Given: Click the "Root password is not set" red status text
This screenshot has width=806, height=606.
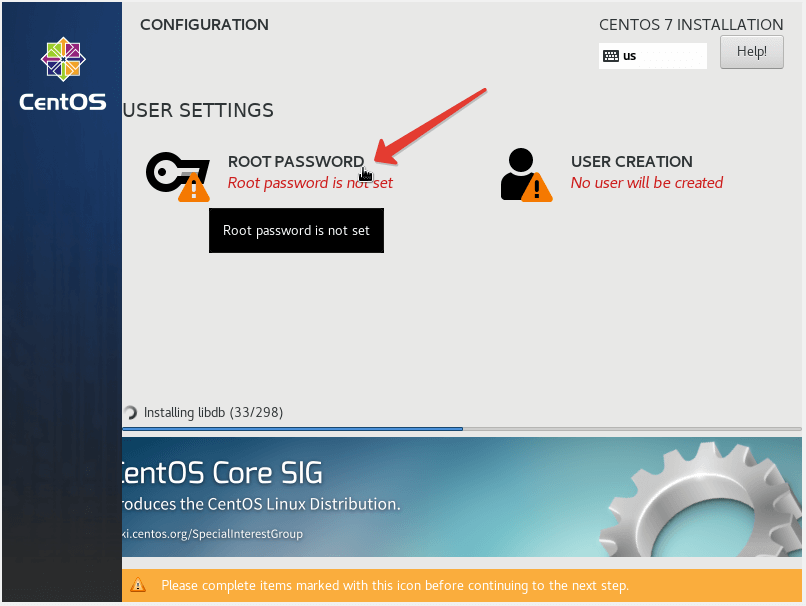Looking at the screenshot, I should [x=310, y=183].
